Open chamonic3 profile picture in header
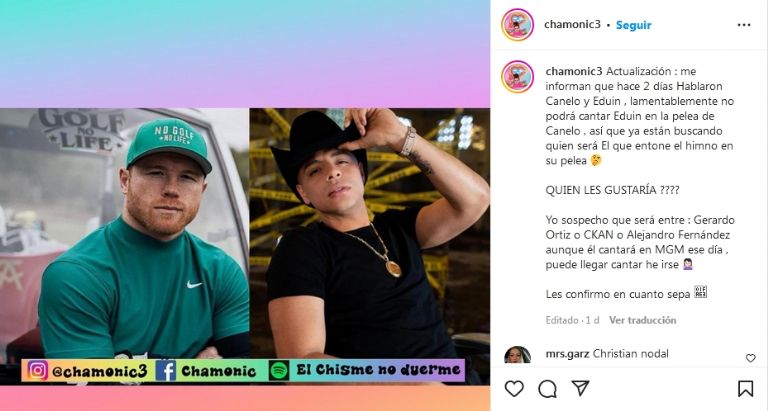The width and height of the screenshot is (768, 411). 517,25
